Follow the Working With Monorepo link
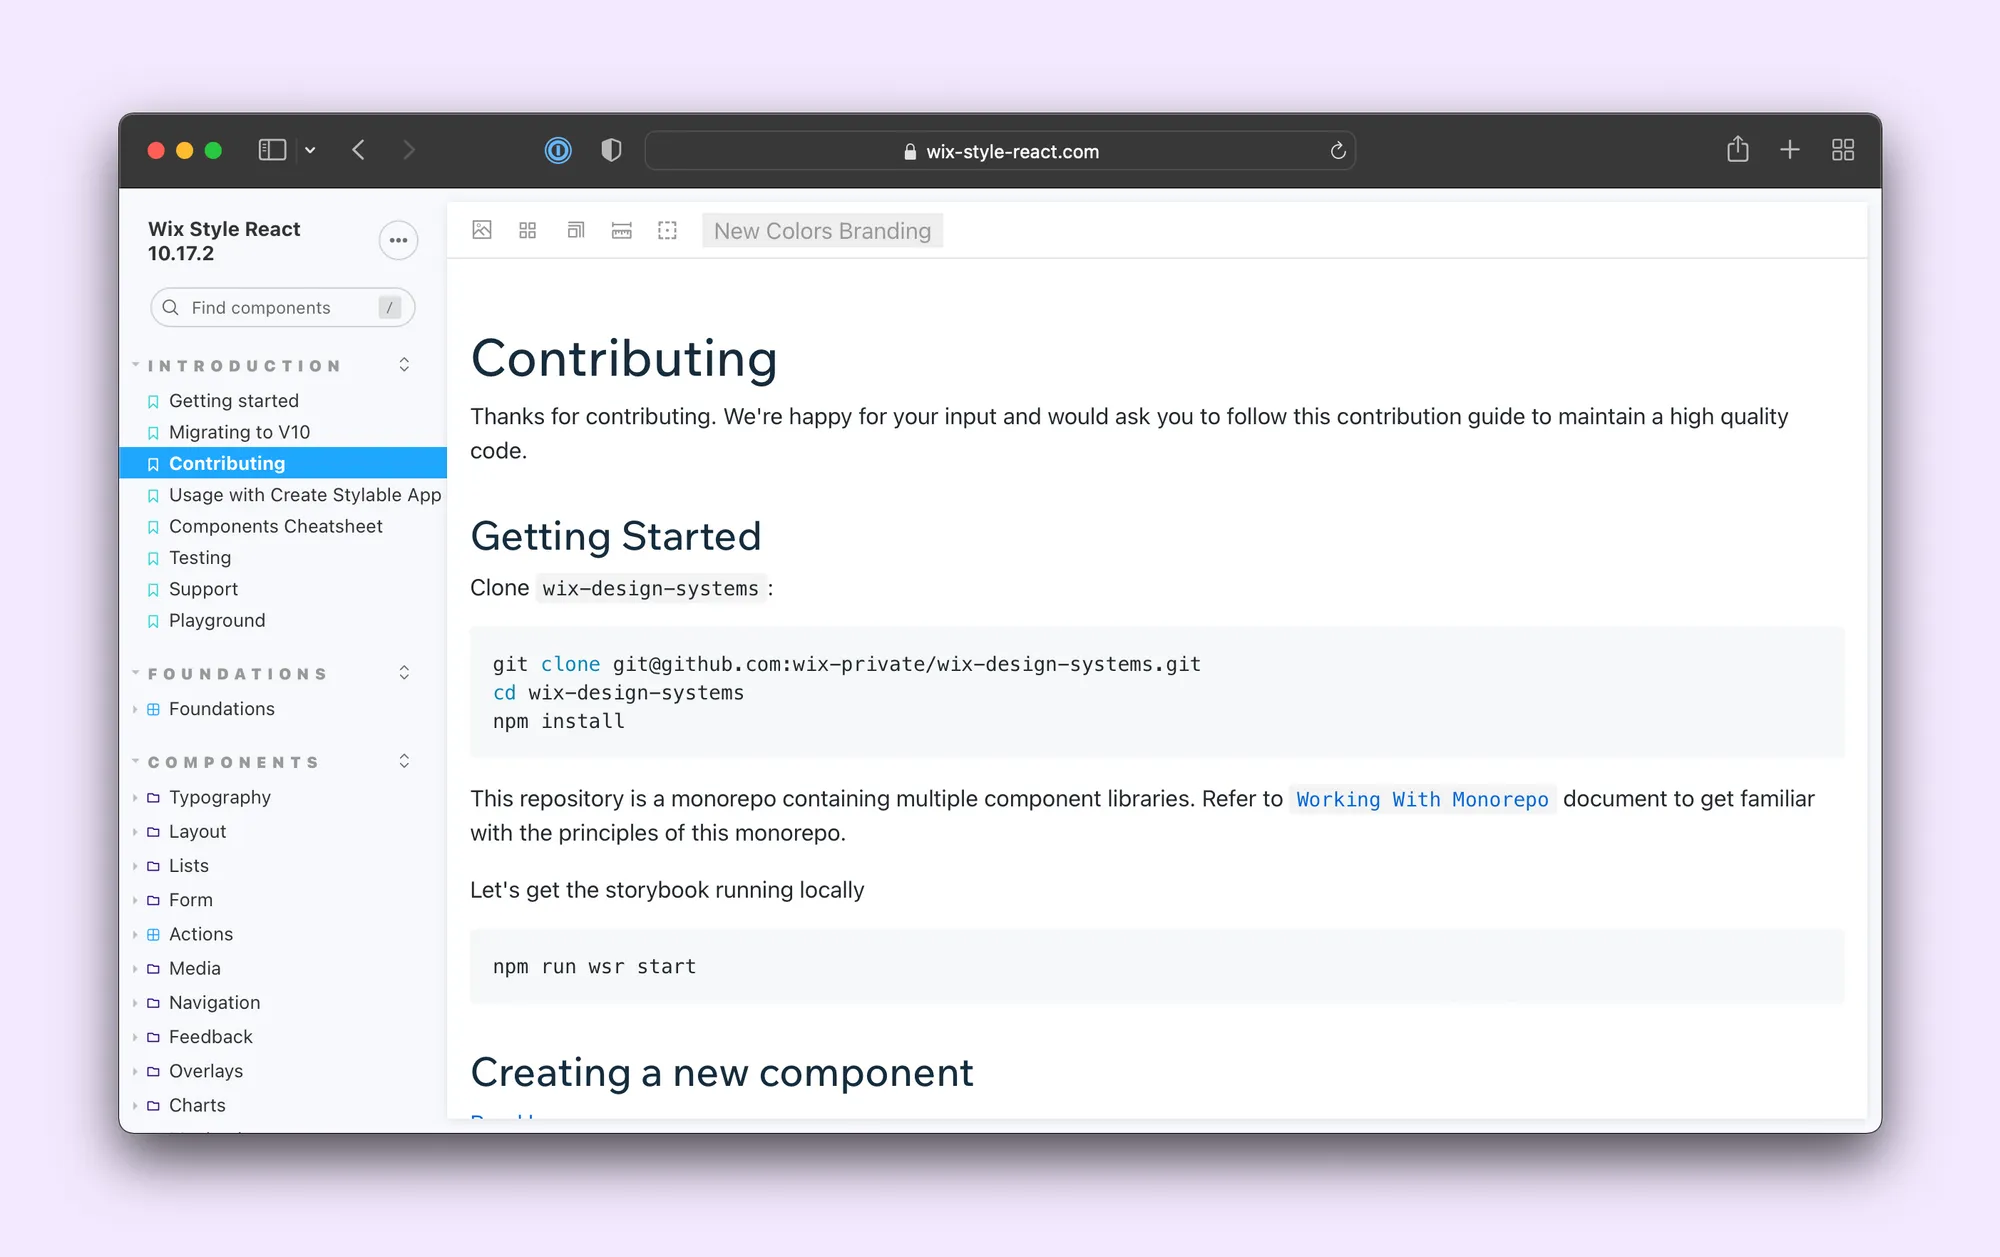Screen dimensions: 2000x1257 [x=1421, y=799]
